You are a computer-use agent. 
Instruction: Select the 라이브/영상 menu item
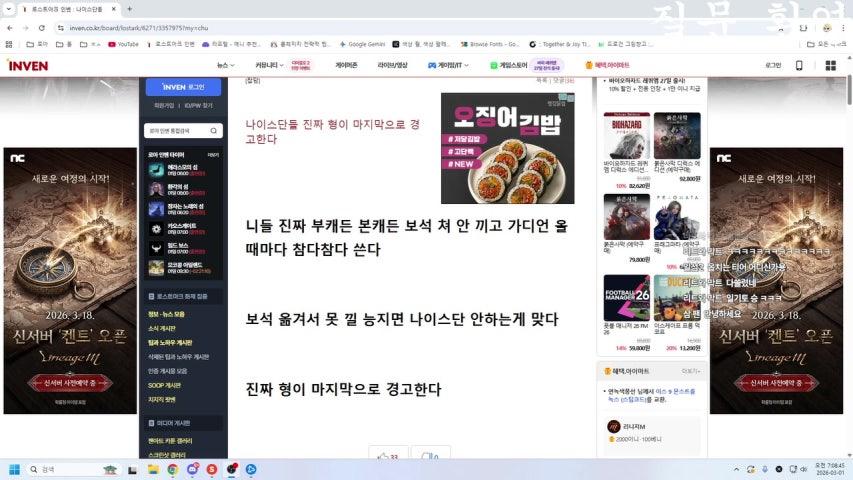pos(392,65)
